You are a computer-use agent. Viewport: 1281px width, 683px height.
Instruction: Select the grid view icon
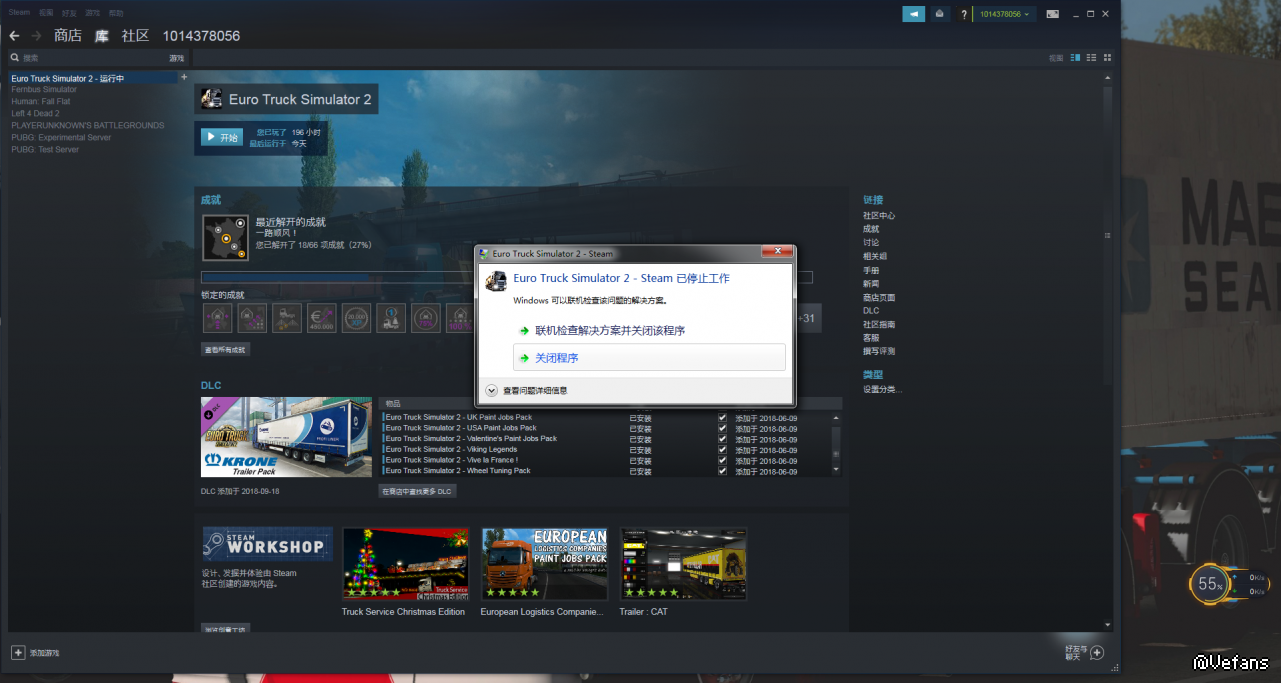coord(1107,58)
